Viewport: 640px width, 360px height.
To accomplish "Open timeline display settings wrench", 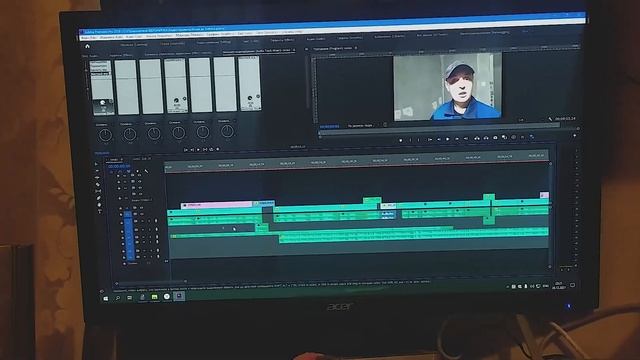I will click(x=146, y=171).
